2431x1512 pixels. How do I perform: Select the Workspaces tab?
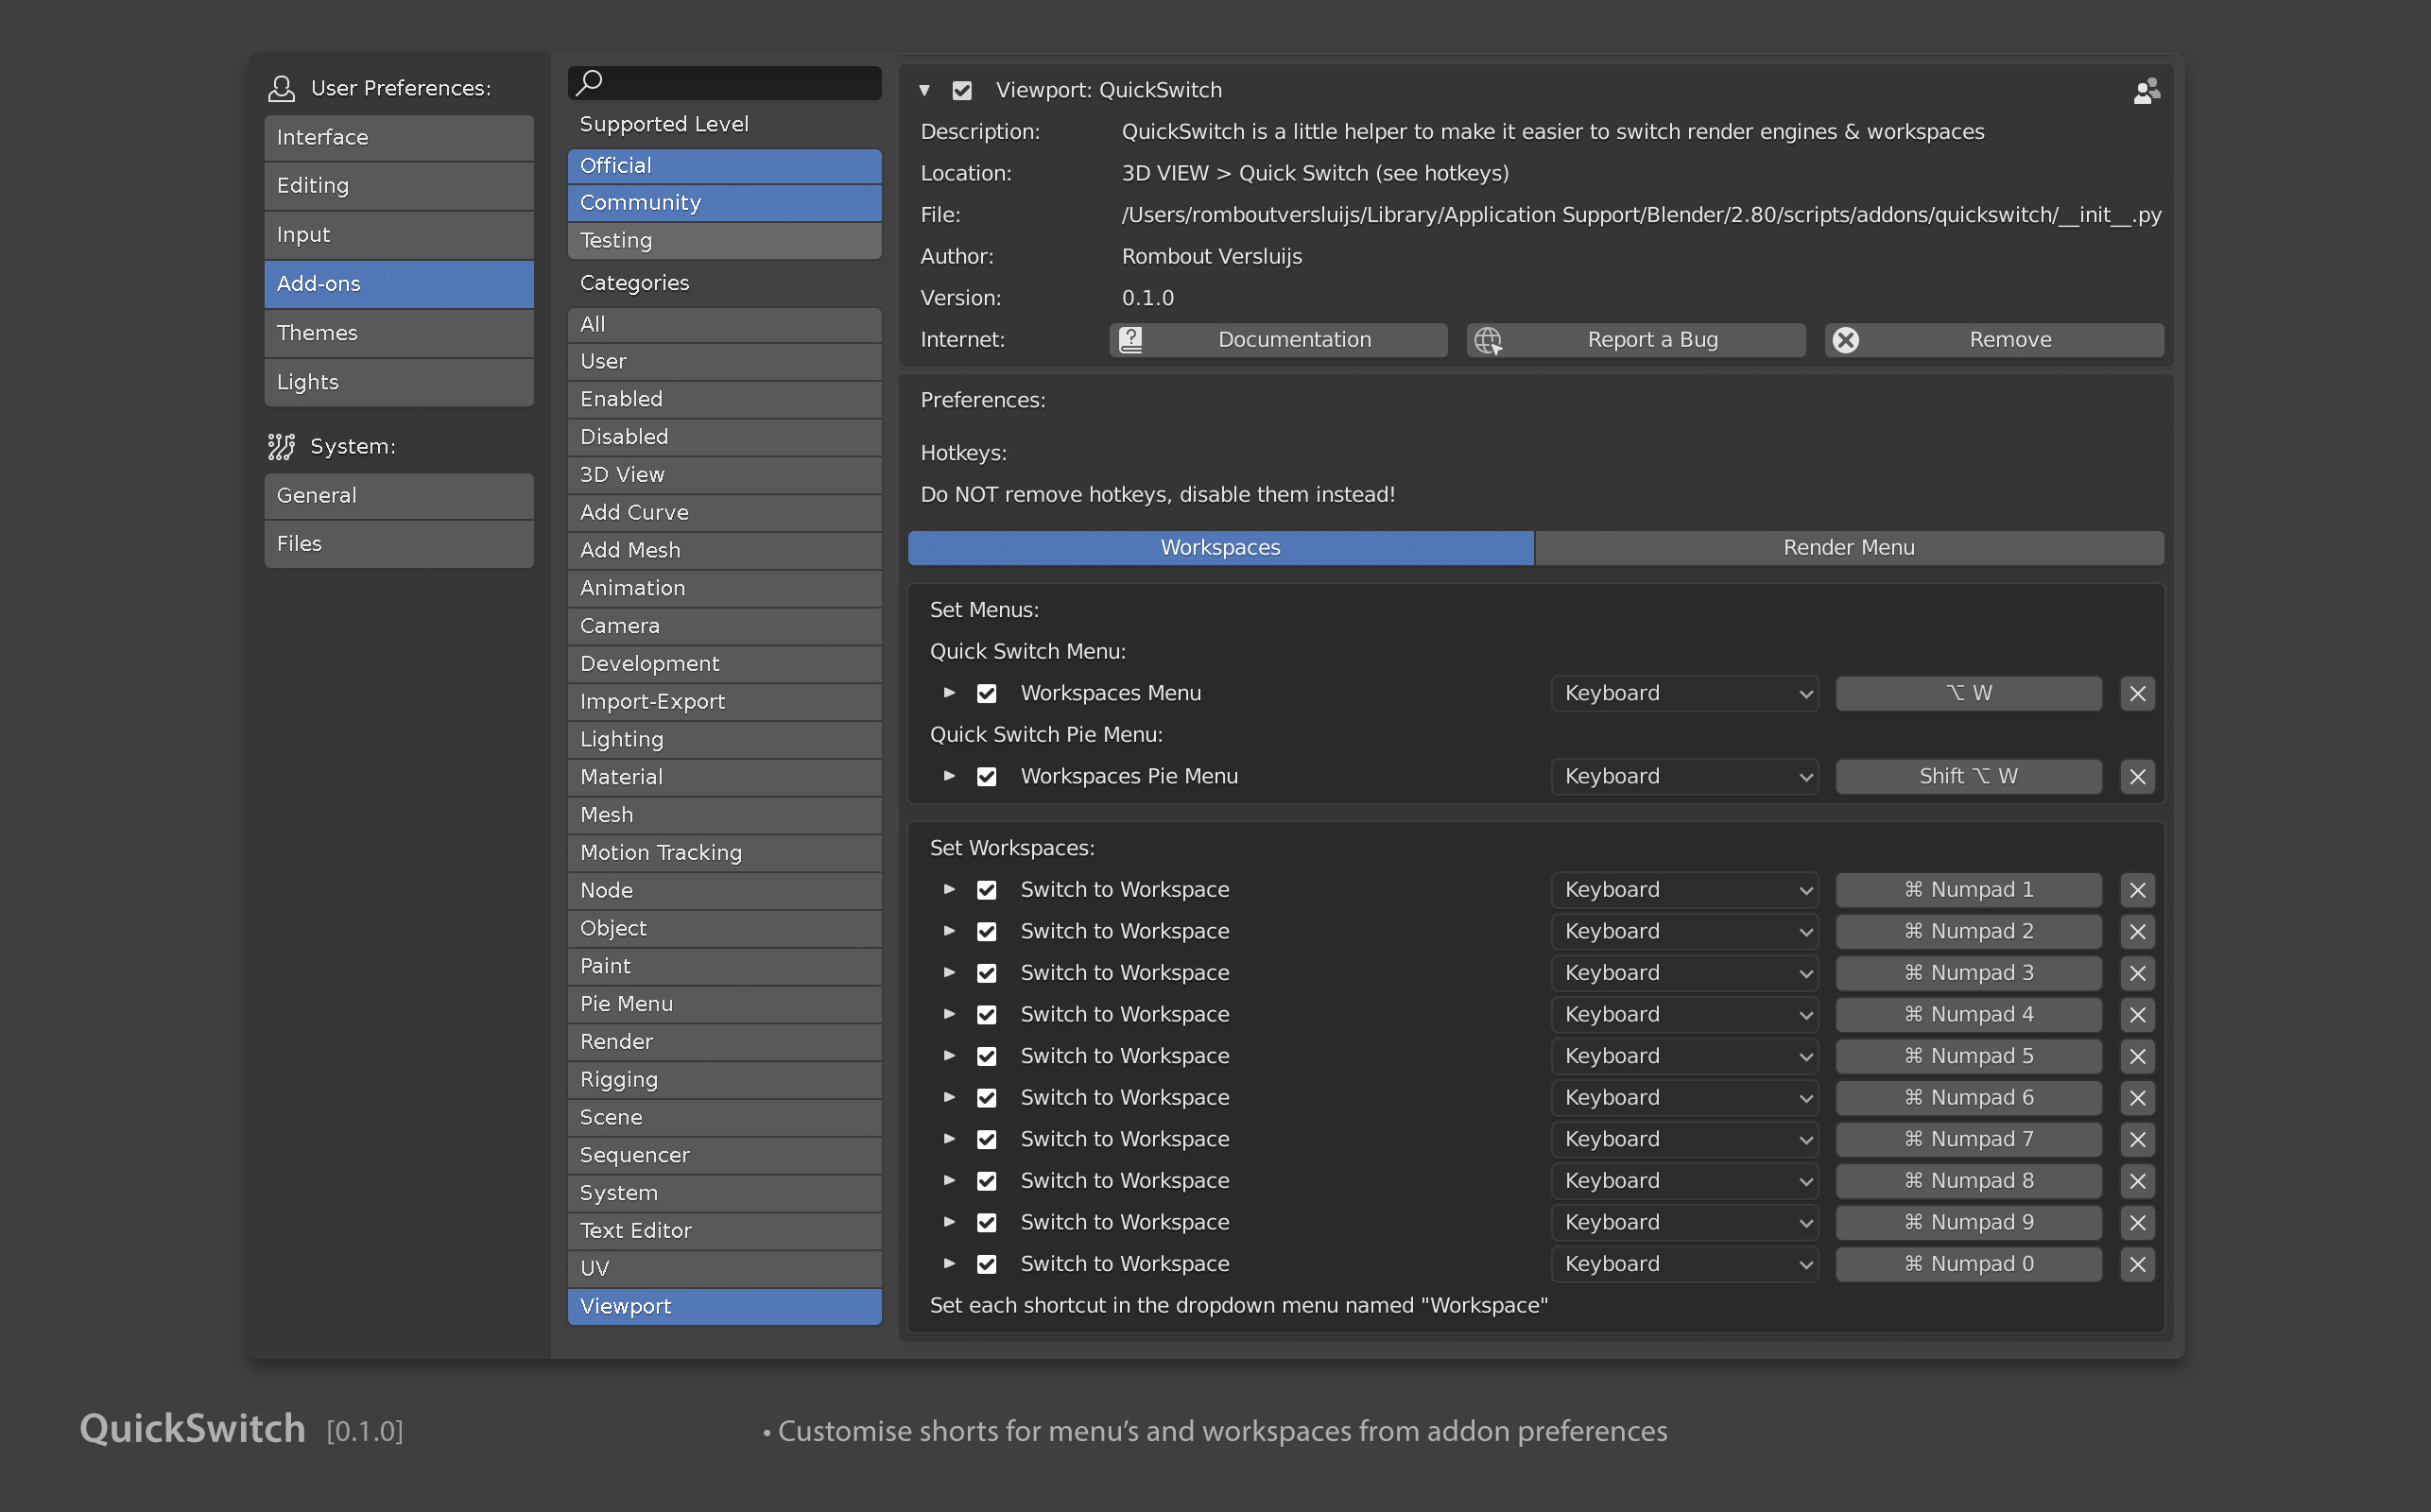1219,545
